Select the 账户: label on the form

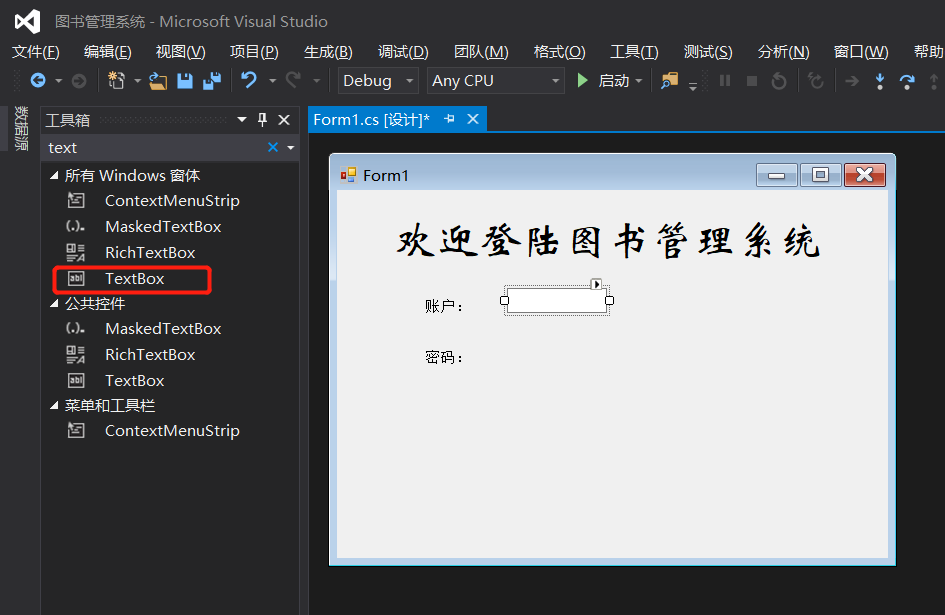click(x=444, y=306)
